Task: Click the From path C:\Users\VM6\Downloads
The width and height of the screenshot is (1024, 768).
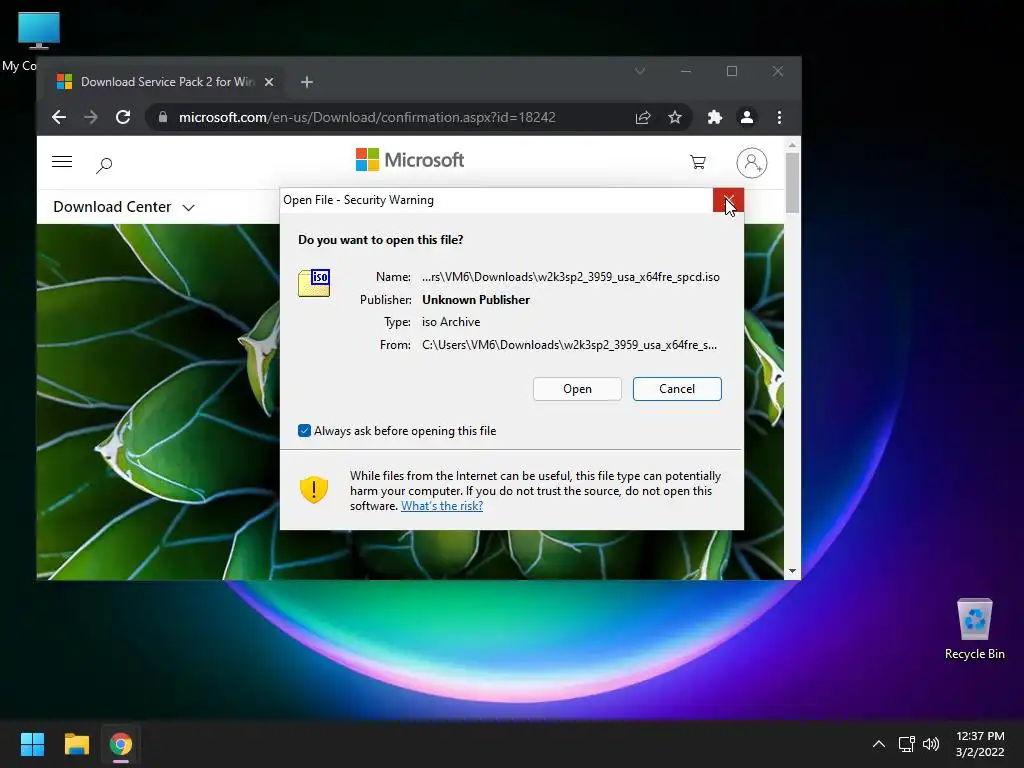Action: click(569, 345)
